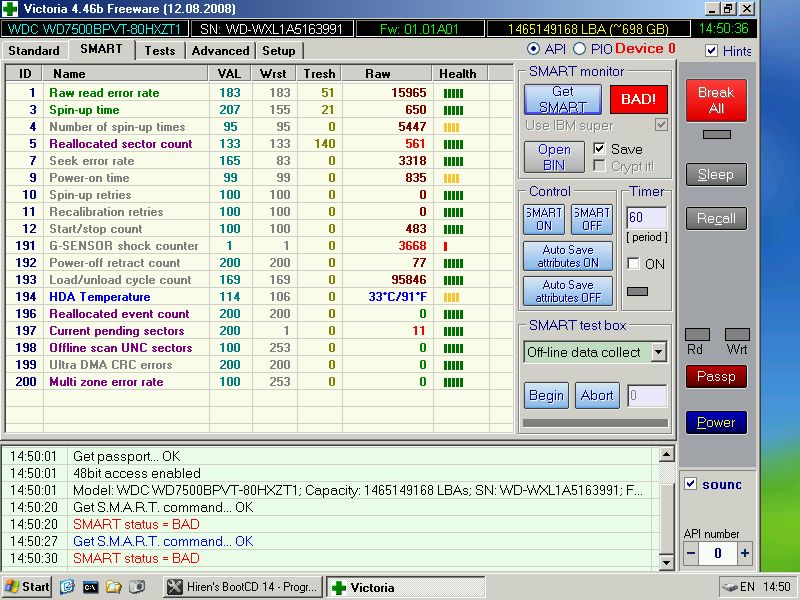800x600 pixels.
Task: Click the Windows Start button
Action: 27,587
